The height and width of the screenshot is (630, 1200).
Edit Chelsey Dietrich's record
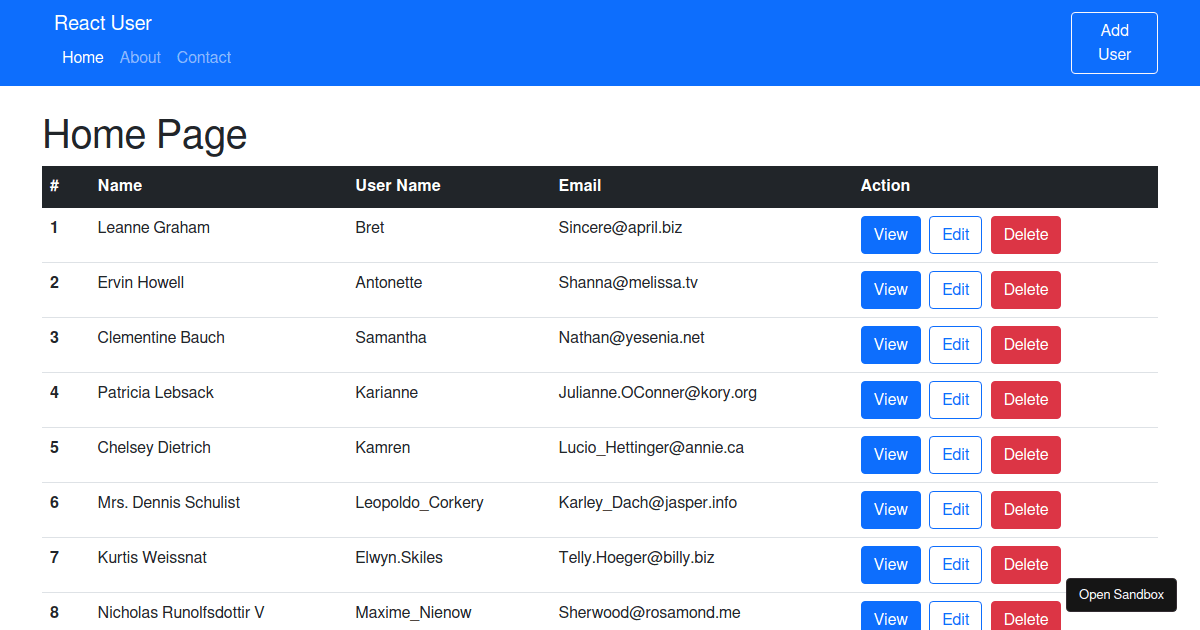(x=955, y=454)
